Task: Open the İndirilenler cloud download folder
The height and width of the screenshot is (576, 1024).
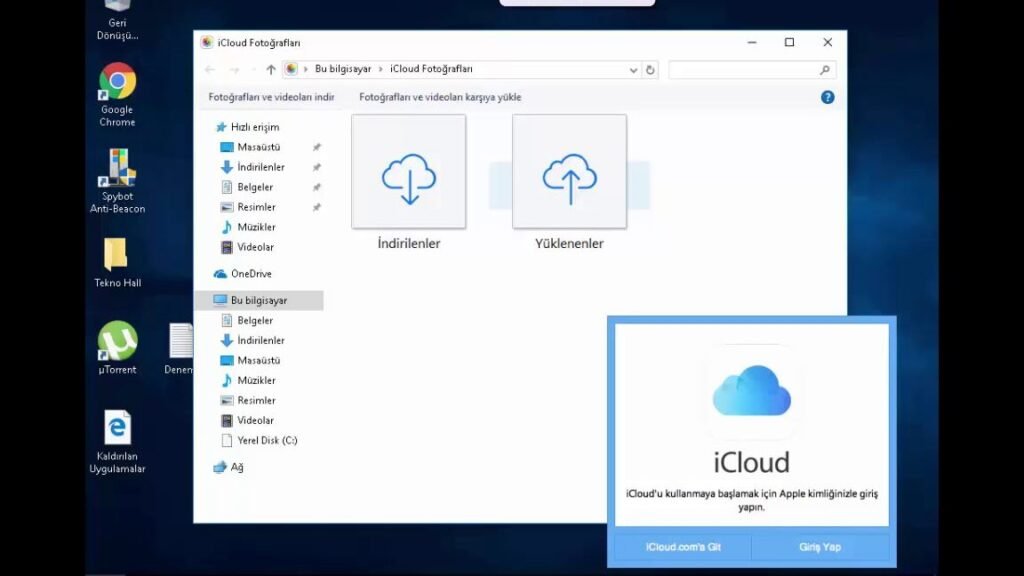Action: coord(409,172)
